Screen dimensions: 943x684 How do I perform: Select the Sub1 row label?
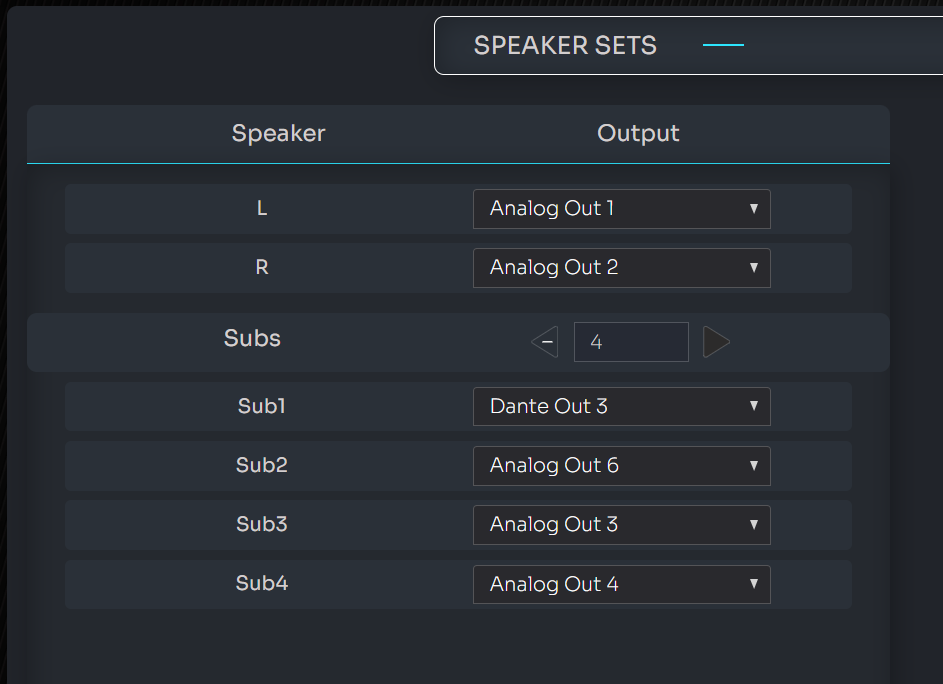pos(262,407)
